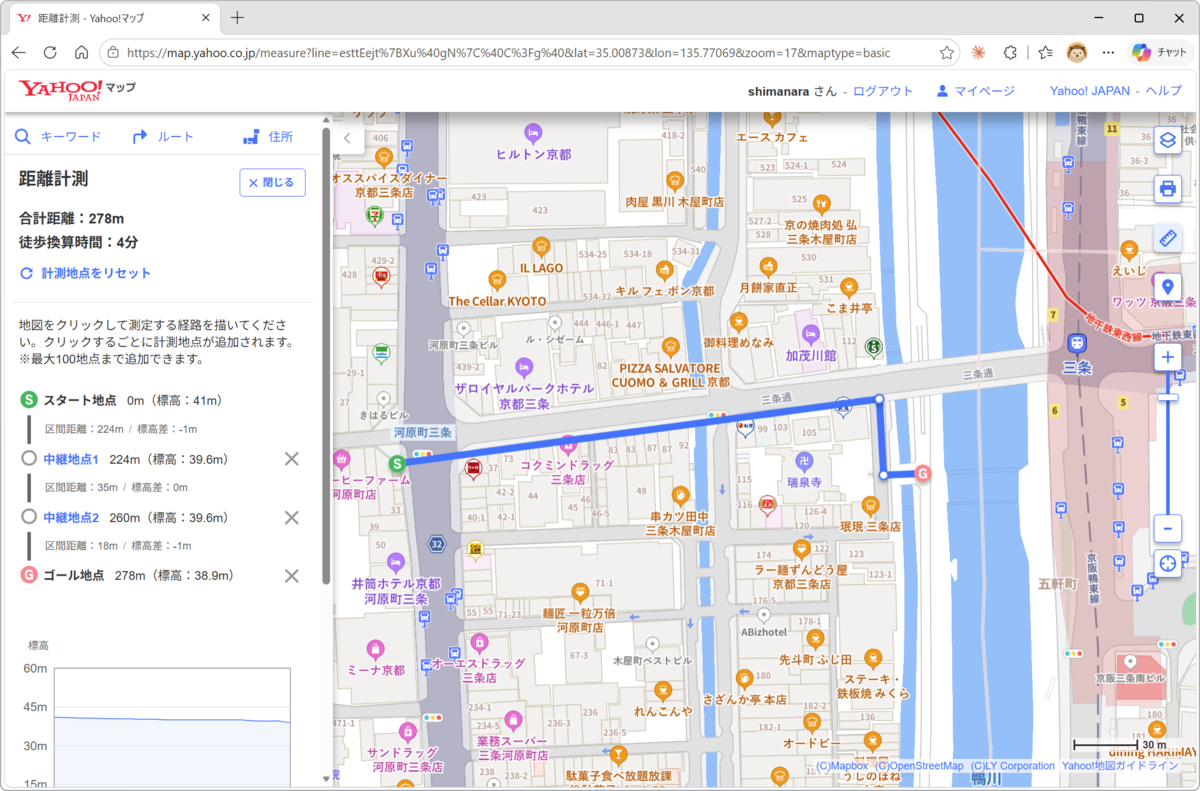Reload the page in browser
The image size is (1200, 791).
click(x=50, y=53)
